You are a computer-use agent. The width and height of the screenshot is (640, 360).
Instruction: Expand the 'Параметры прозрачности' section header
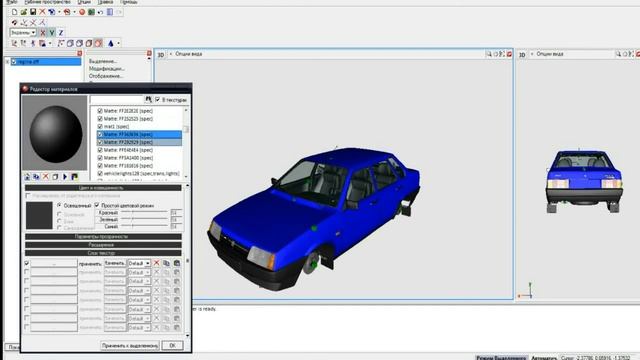[103, 237]
